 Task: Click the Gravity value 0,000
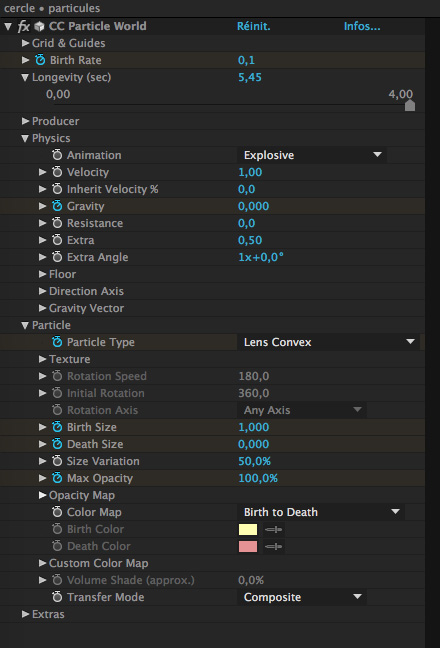(x=253, y=206)
